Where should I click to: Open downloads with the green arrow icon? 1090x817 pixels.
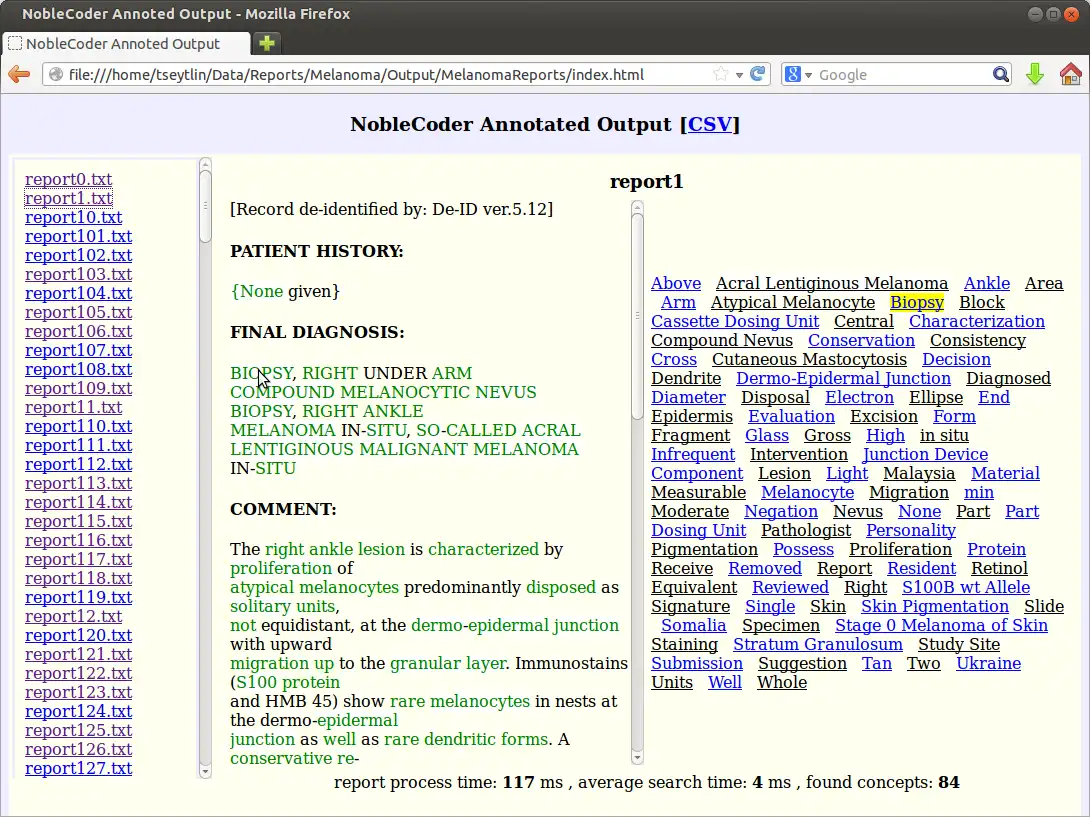(1035, 74)
